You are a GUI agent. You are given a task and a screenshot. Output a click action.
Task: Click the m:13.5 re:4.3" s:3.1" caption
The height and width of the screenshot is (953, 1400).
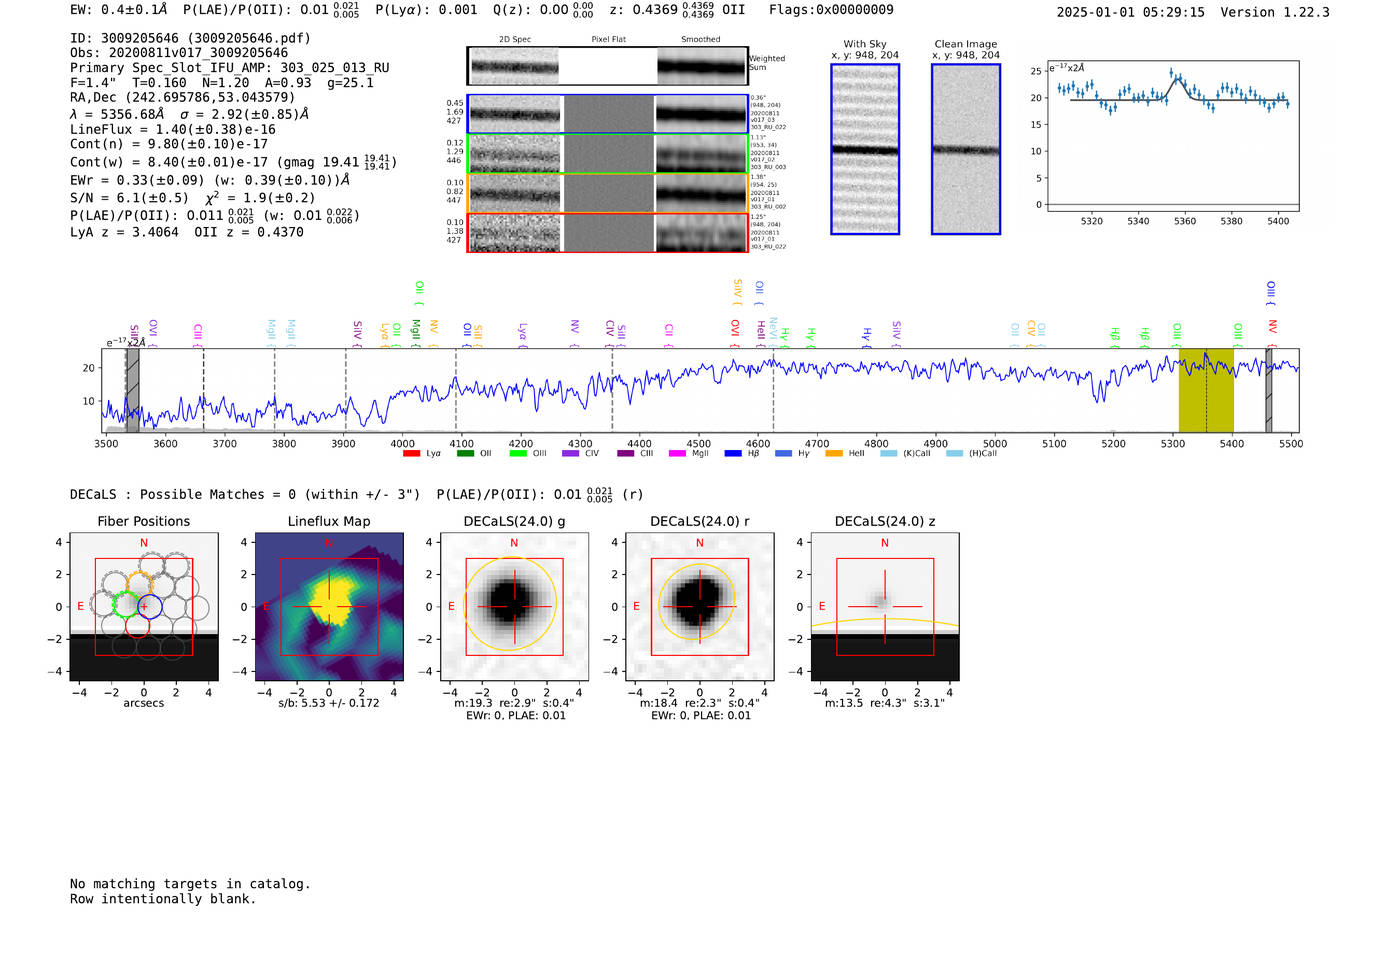(x=885, y=703)
